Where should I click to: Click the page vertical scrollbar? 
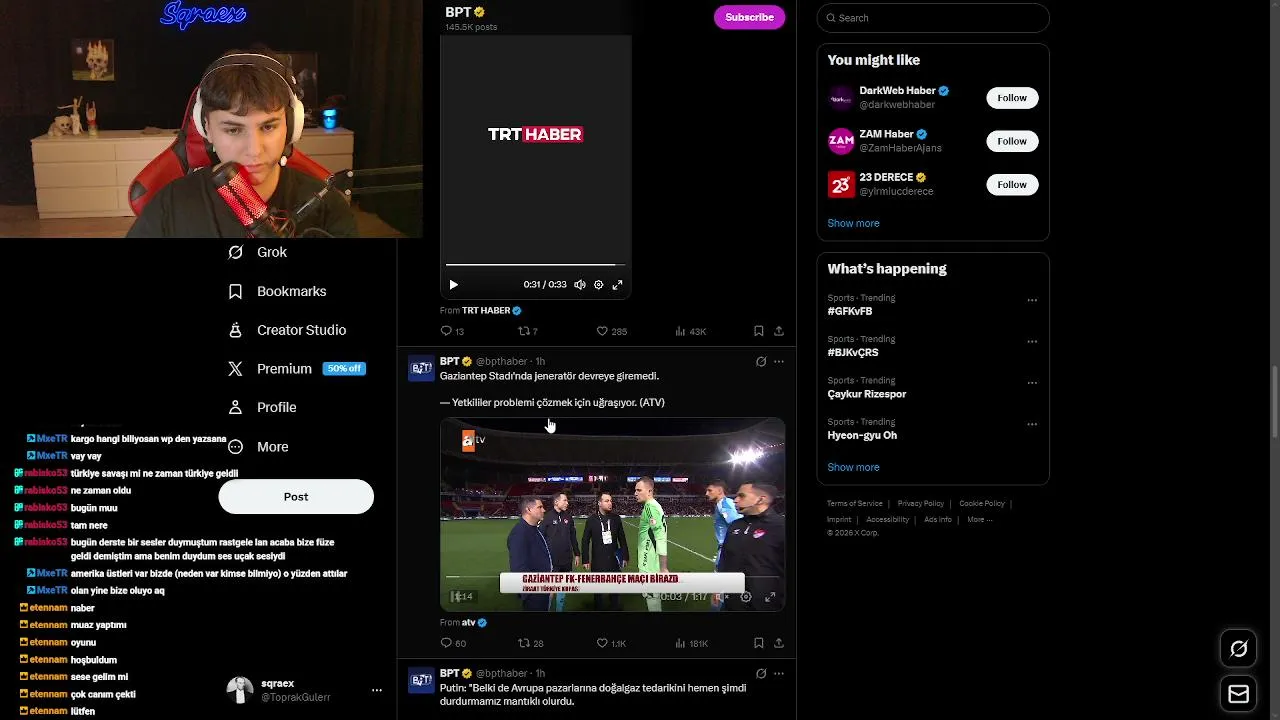coord(1274,400)
